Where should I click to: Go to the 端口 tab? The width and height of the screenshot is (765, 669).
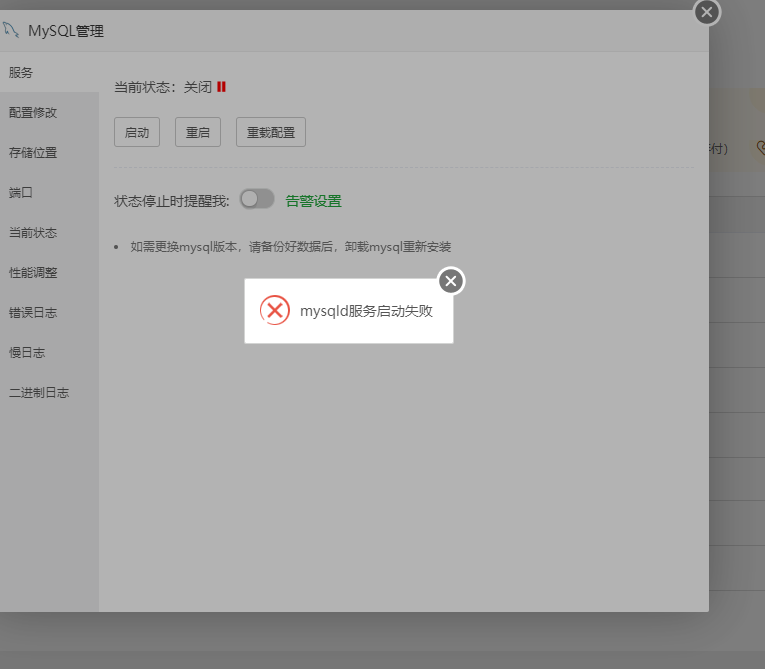click(49, 192)
